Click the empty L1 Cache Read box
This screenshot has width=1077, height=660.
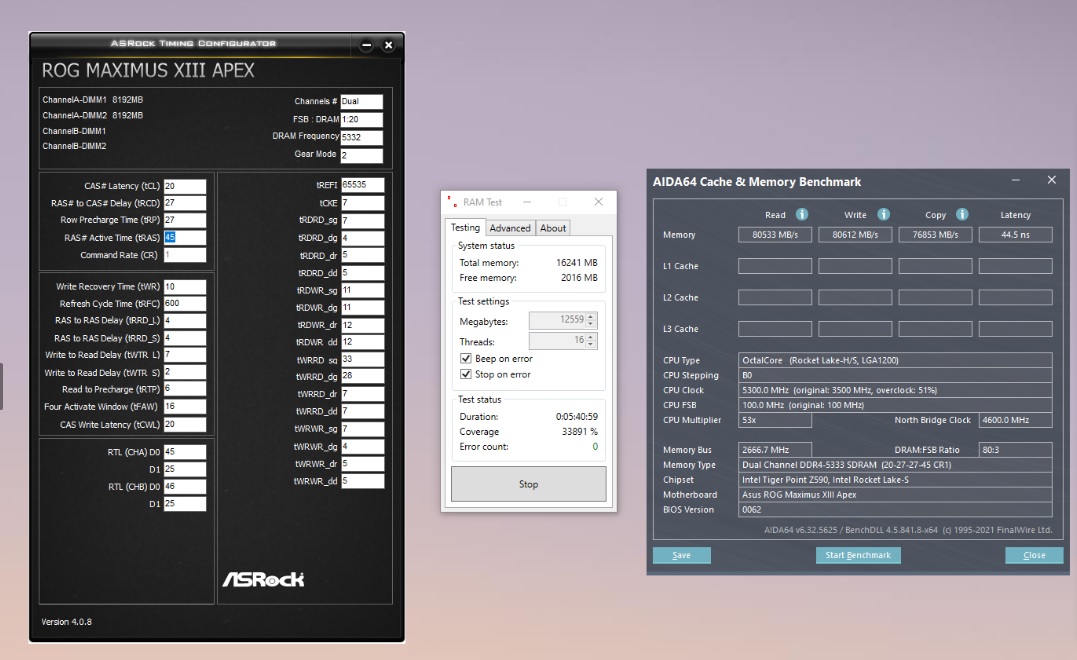pyautogui.click(x=775, y=266)
